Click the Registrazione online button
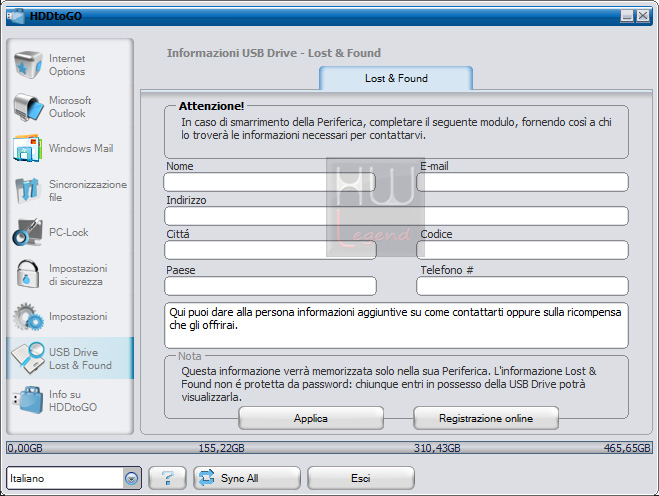Viewport: 659px width, 496px height. 486,418
